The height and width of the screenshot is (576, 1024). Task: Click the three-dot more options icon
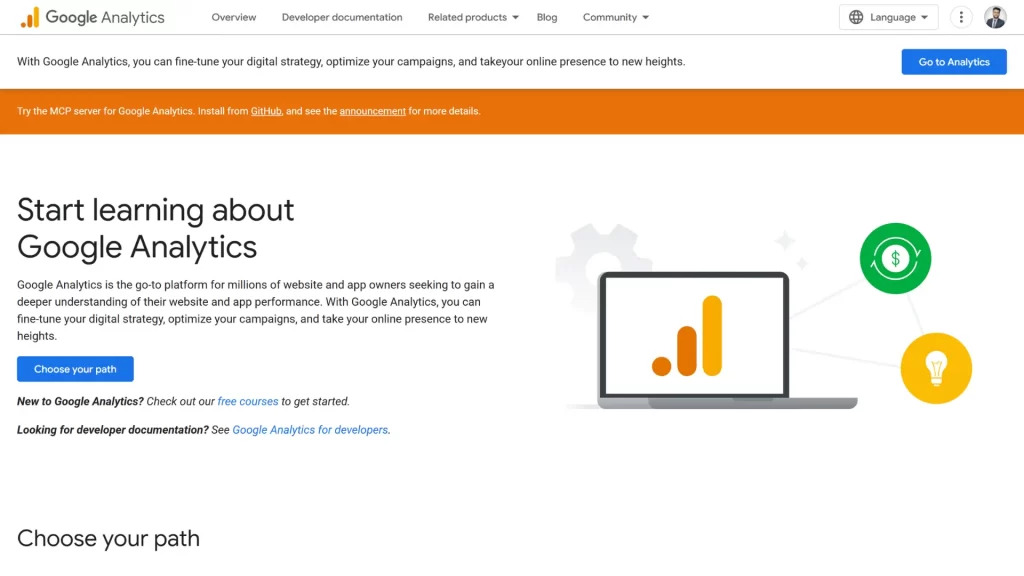click(961, 17)
